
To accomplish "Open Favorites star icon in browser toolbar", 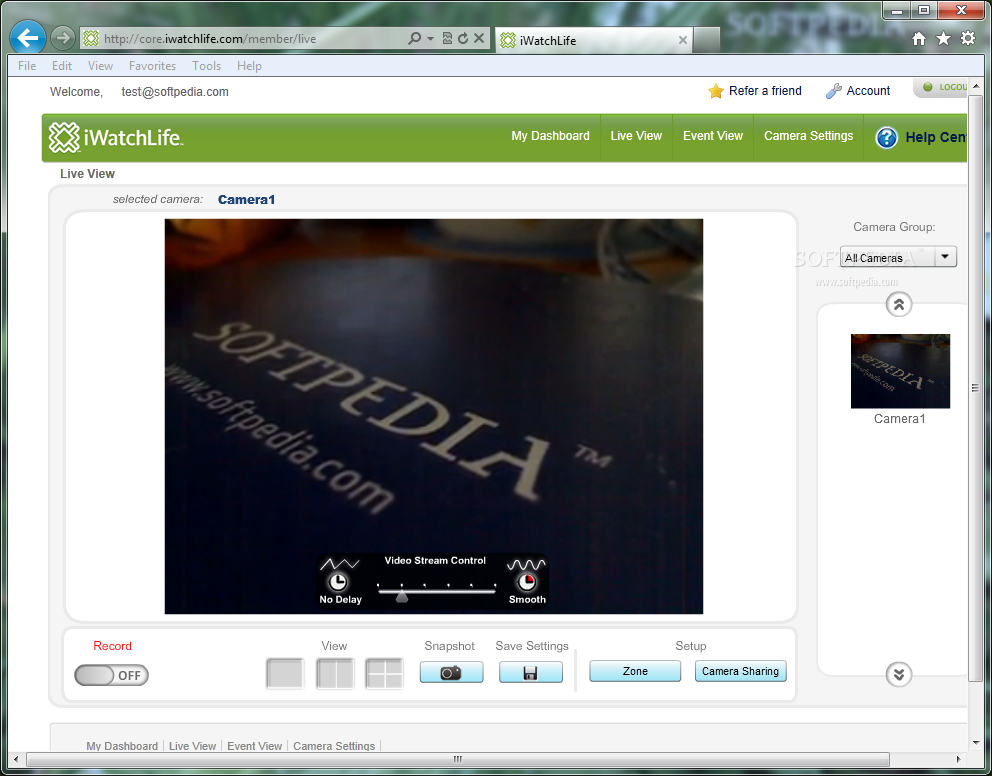I will click(x=943, y=39).
